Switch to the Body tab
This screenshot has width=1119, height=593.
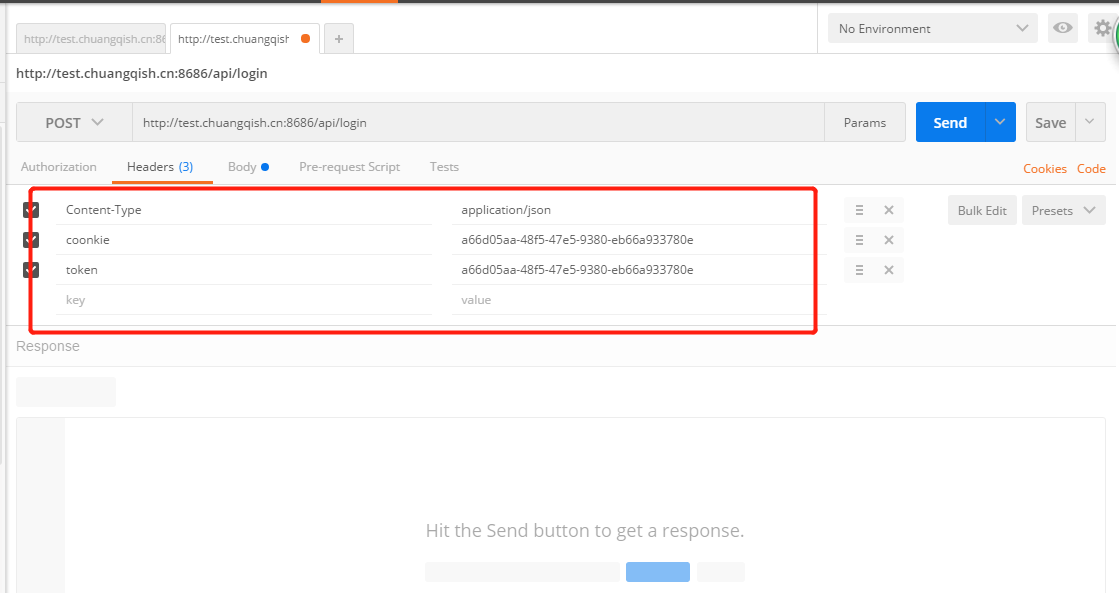coord(248,167)
